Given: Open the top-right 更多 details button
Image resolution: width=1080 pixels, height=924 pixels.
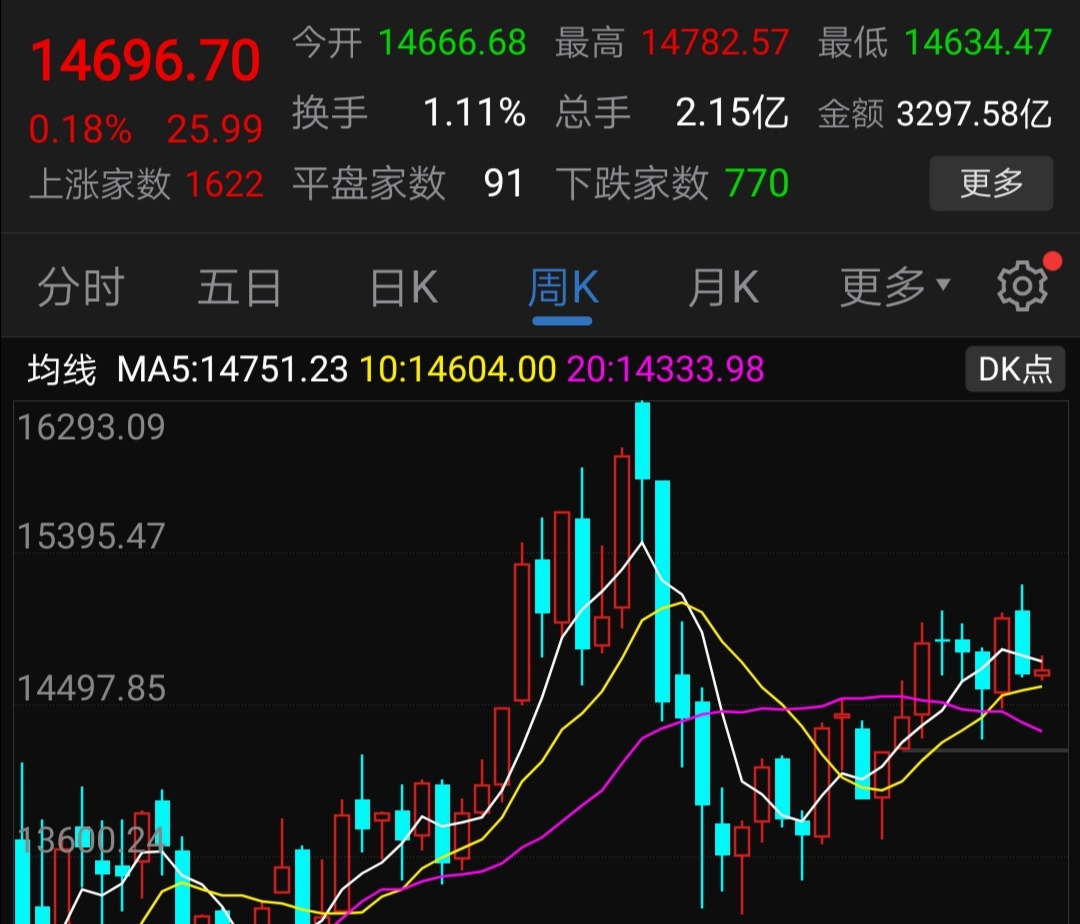Looking at the screenshot, I should coord(991,184).
